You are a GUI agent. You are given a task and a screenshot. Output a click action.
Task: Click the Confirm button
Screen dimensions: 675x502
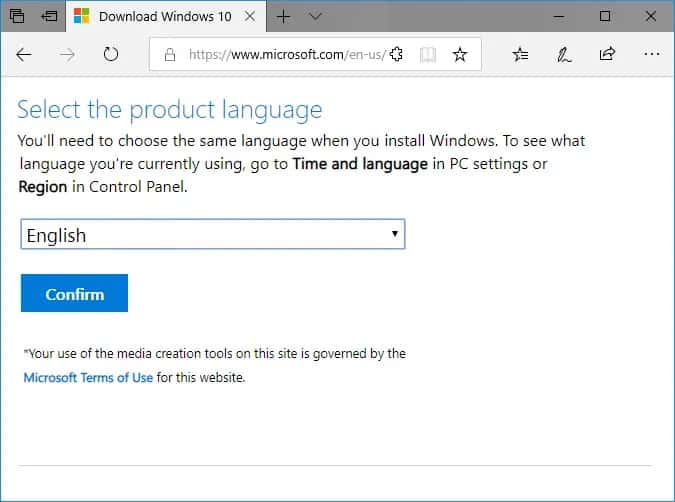[74, 293]
